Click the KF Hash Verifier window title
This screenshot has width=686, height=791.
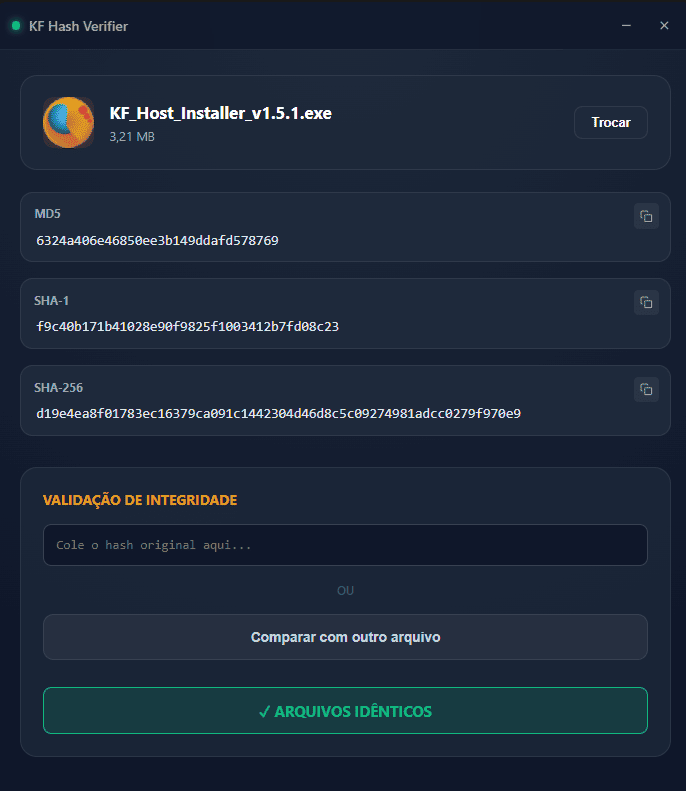(78, 26)
